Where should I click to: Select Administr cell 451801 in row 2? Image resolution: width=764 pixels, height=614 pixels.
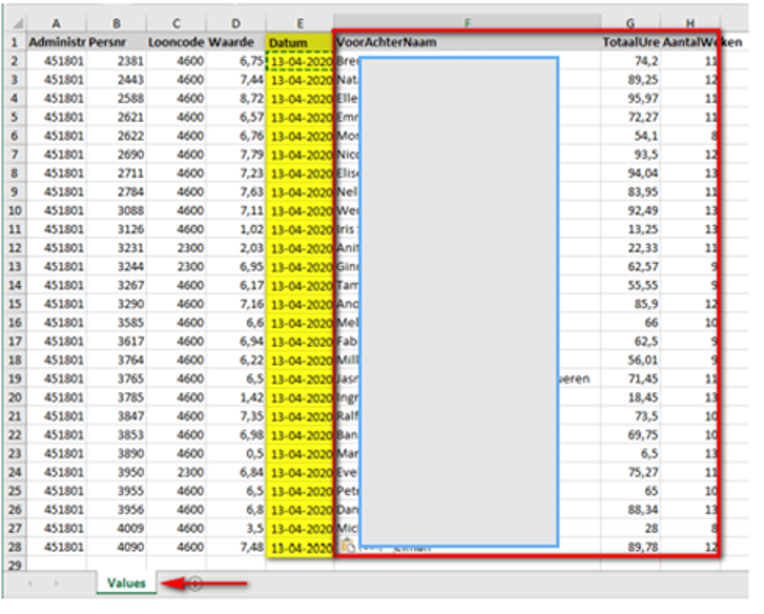[57, 61]
